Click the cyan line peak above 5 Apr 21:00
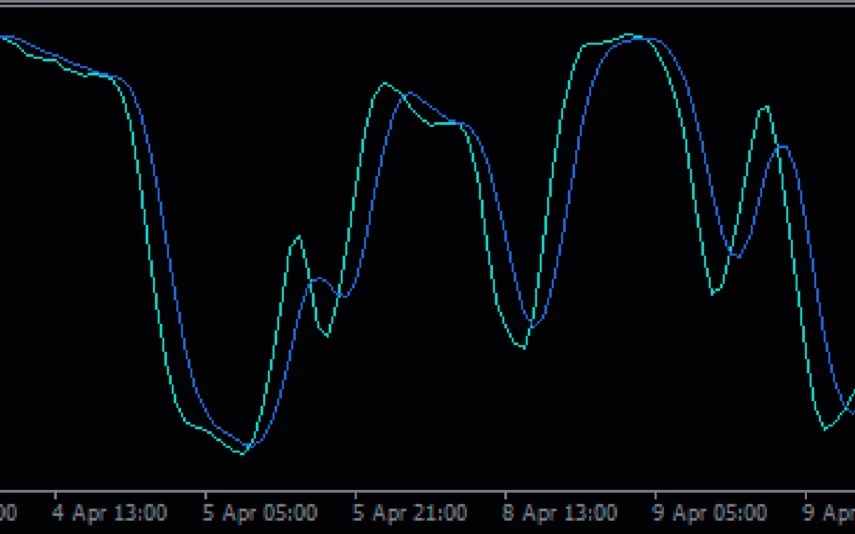Screen dimensions: 855x534 click(x=385, y=83)
